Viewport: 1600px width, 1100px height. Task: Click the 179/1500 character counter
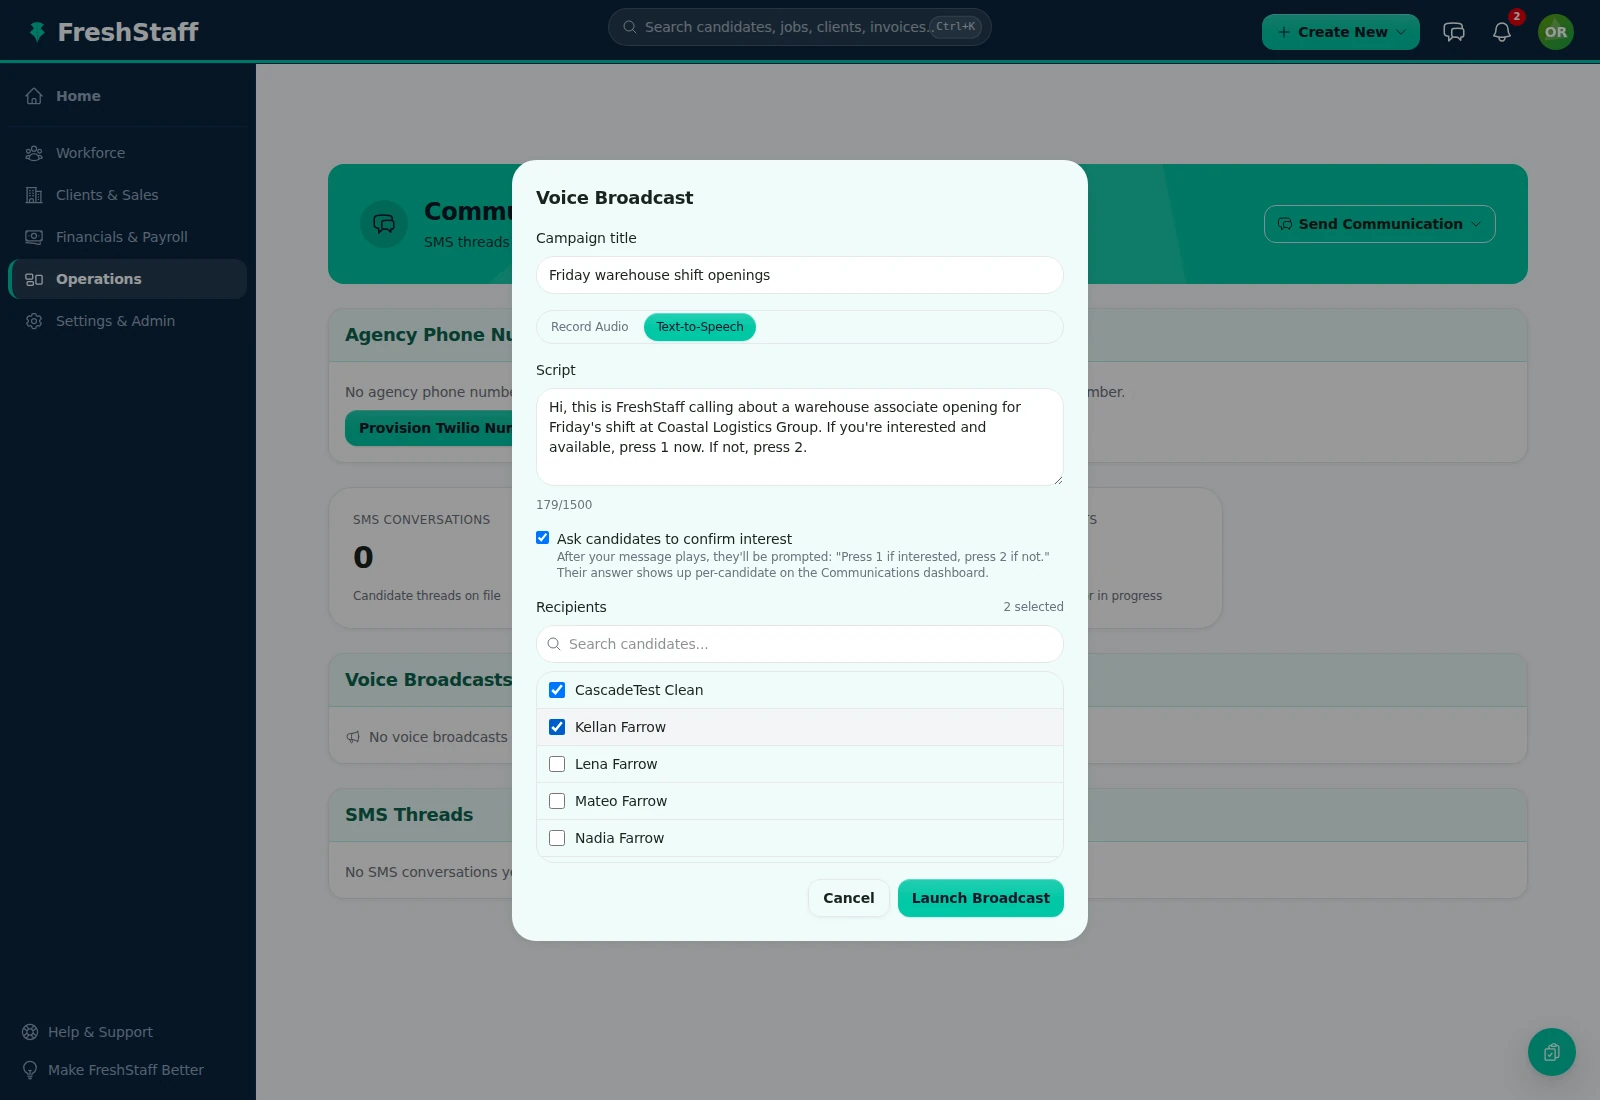click(x=564, y=505)
